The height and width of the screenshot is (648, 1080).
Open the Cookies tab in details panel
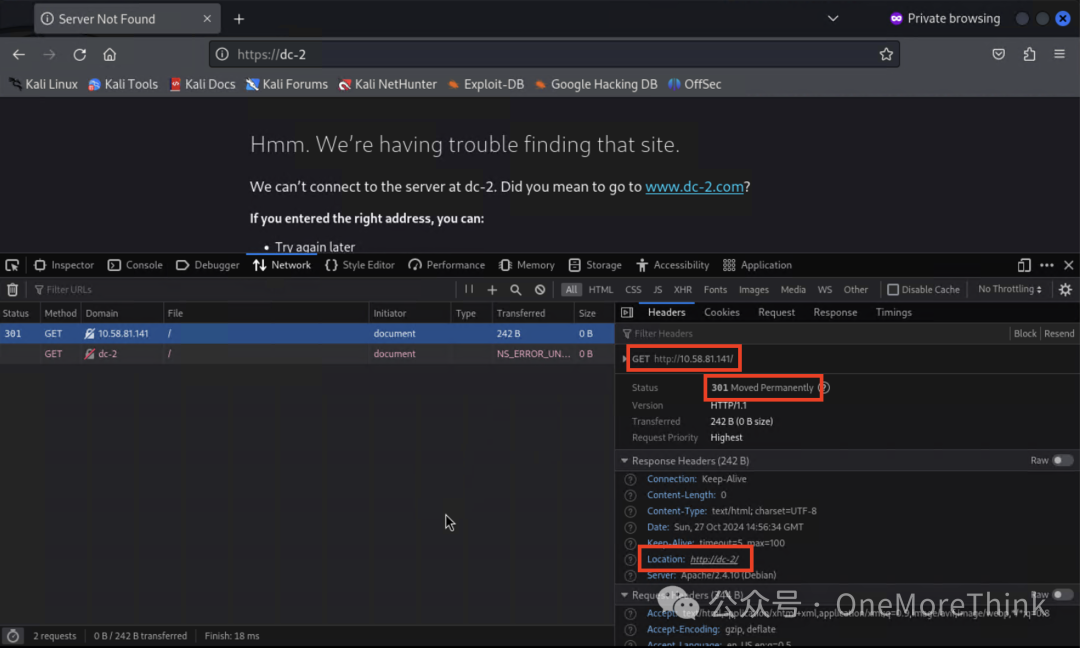tap(721, 313)
